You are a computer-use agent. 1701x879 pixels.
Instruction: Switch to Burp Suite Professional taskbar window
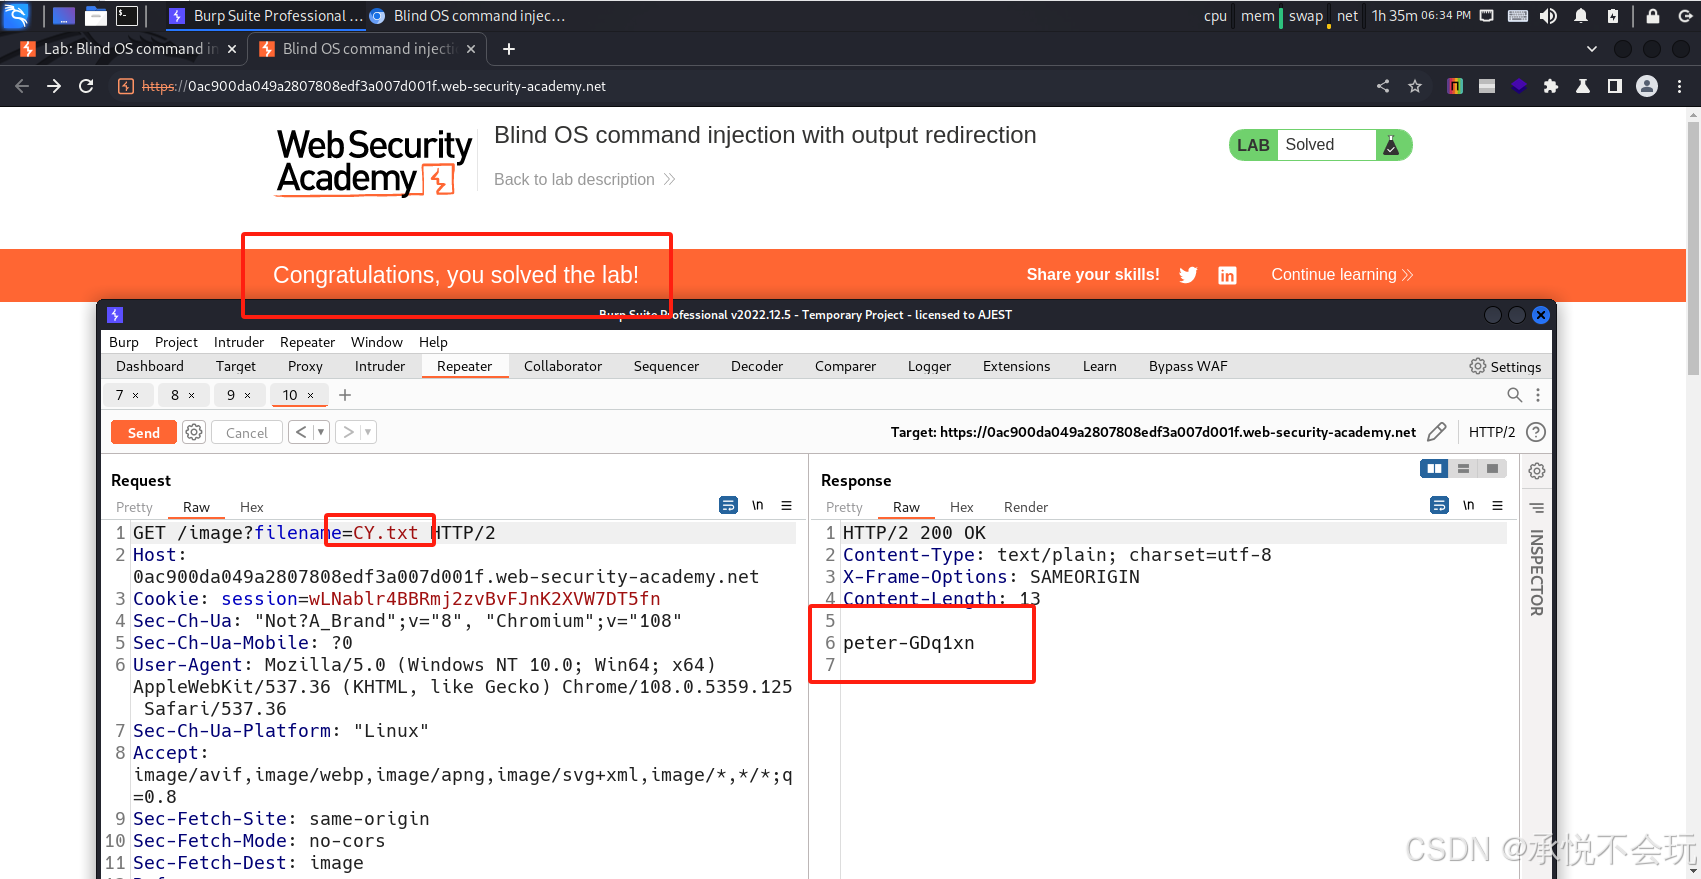click(266, 15)
